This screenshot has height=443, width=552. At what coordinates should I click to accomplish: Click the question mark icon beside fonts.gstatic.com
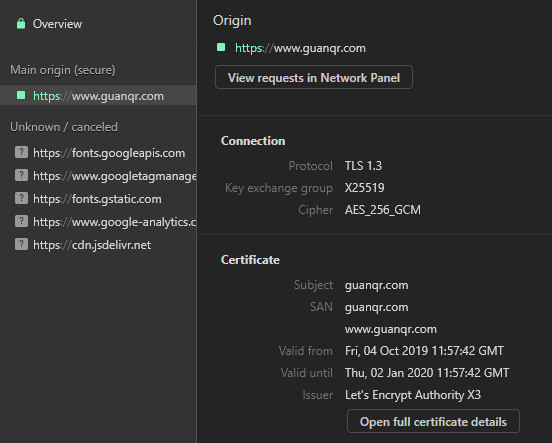[21, 198]
